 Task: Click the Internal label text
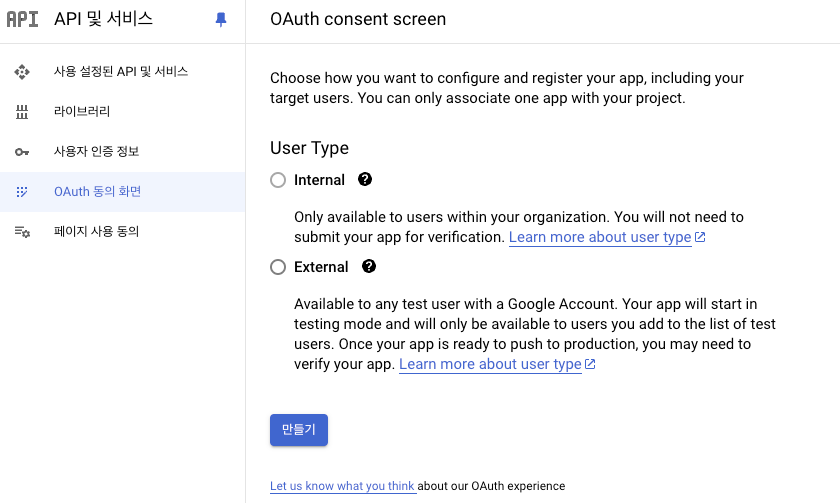319,180
